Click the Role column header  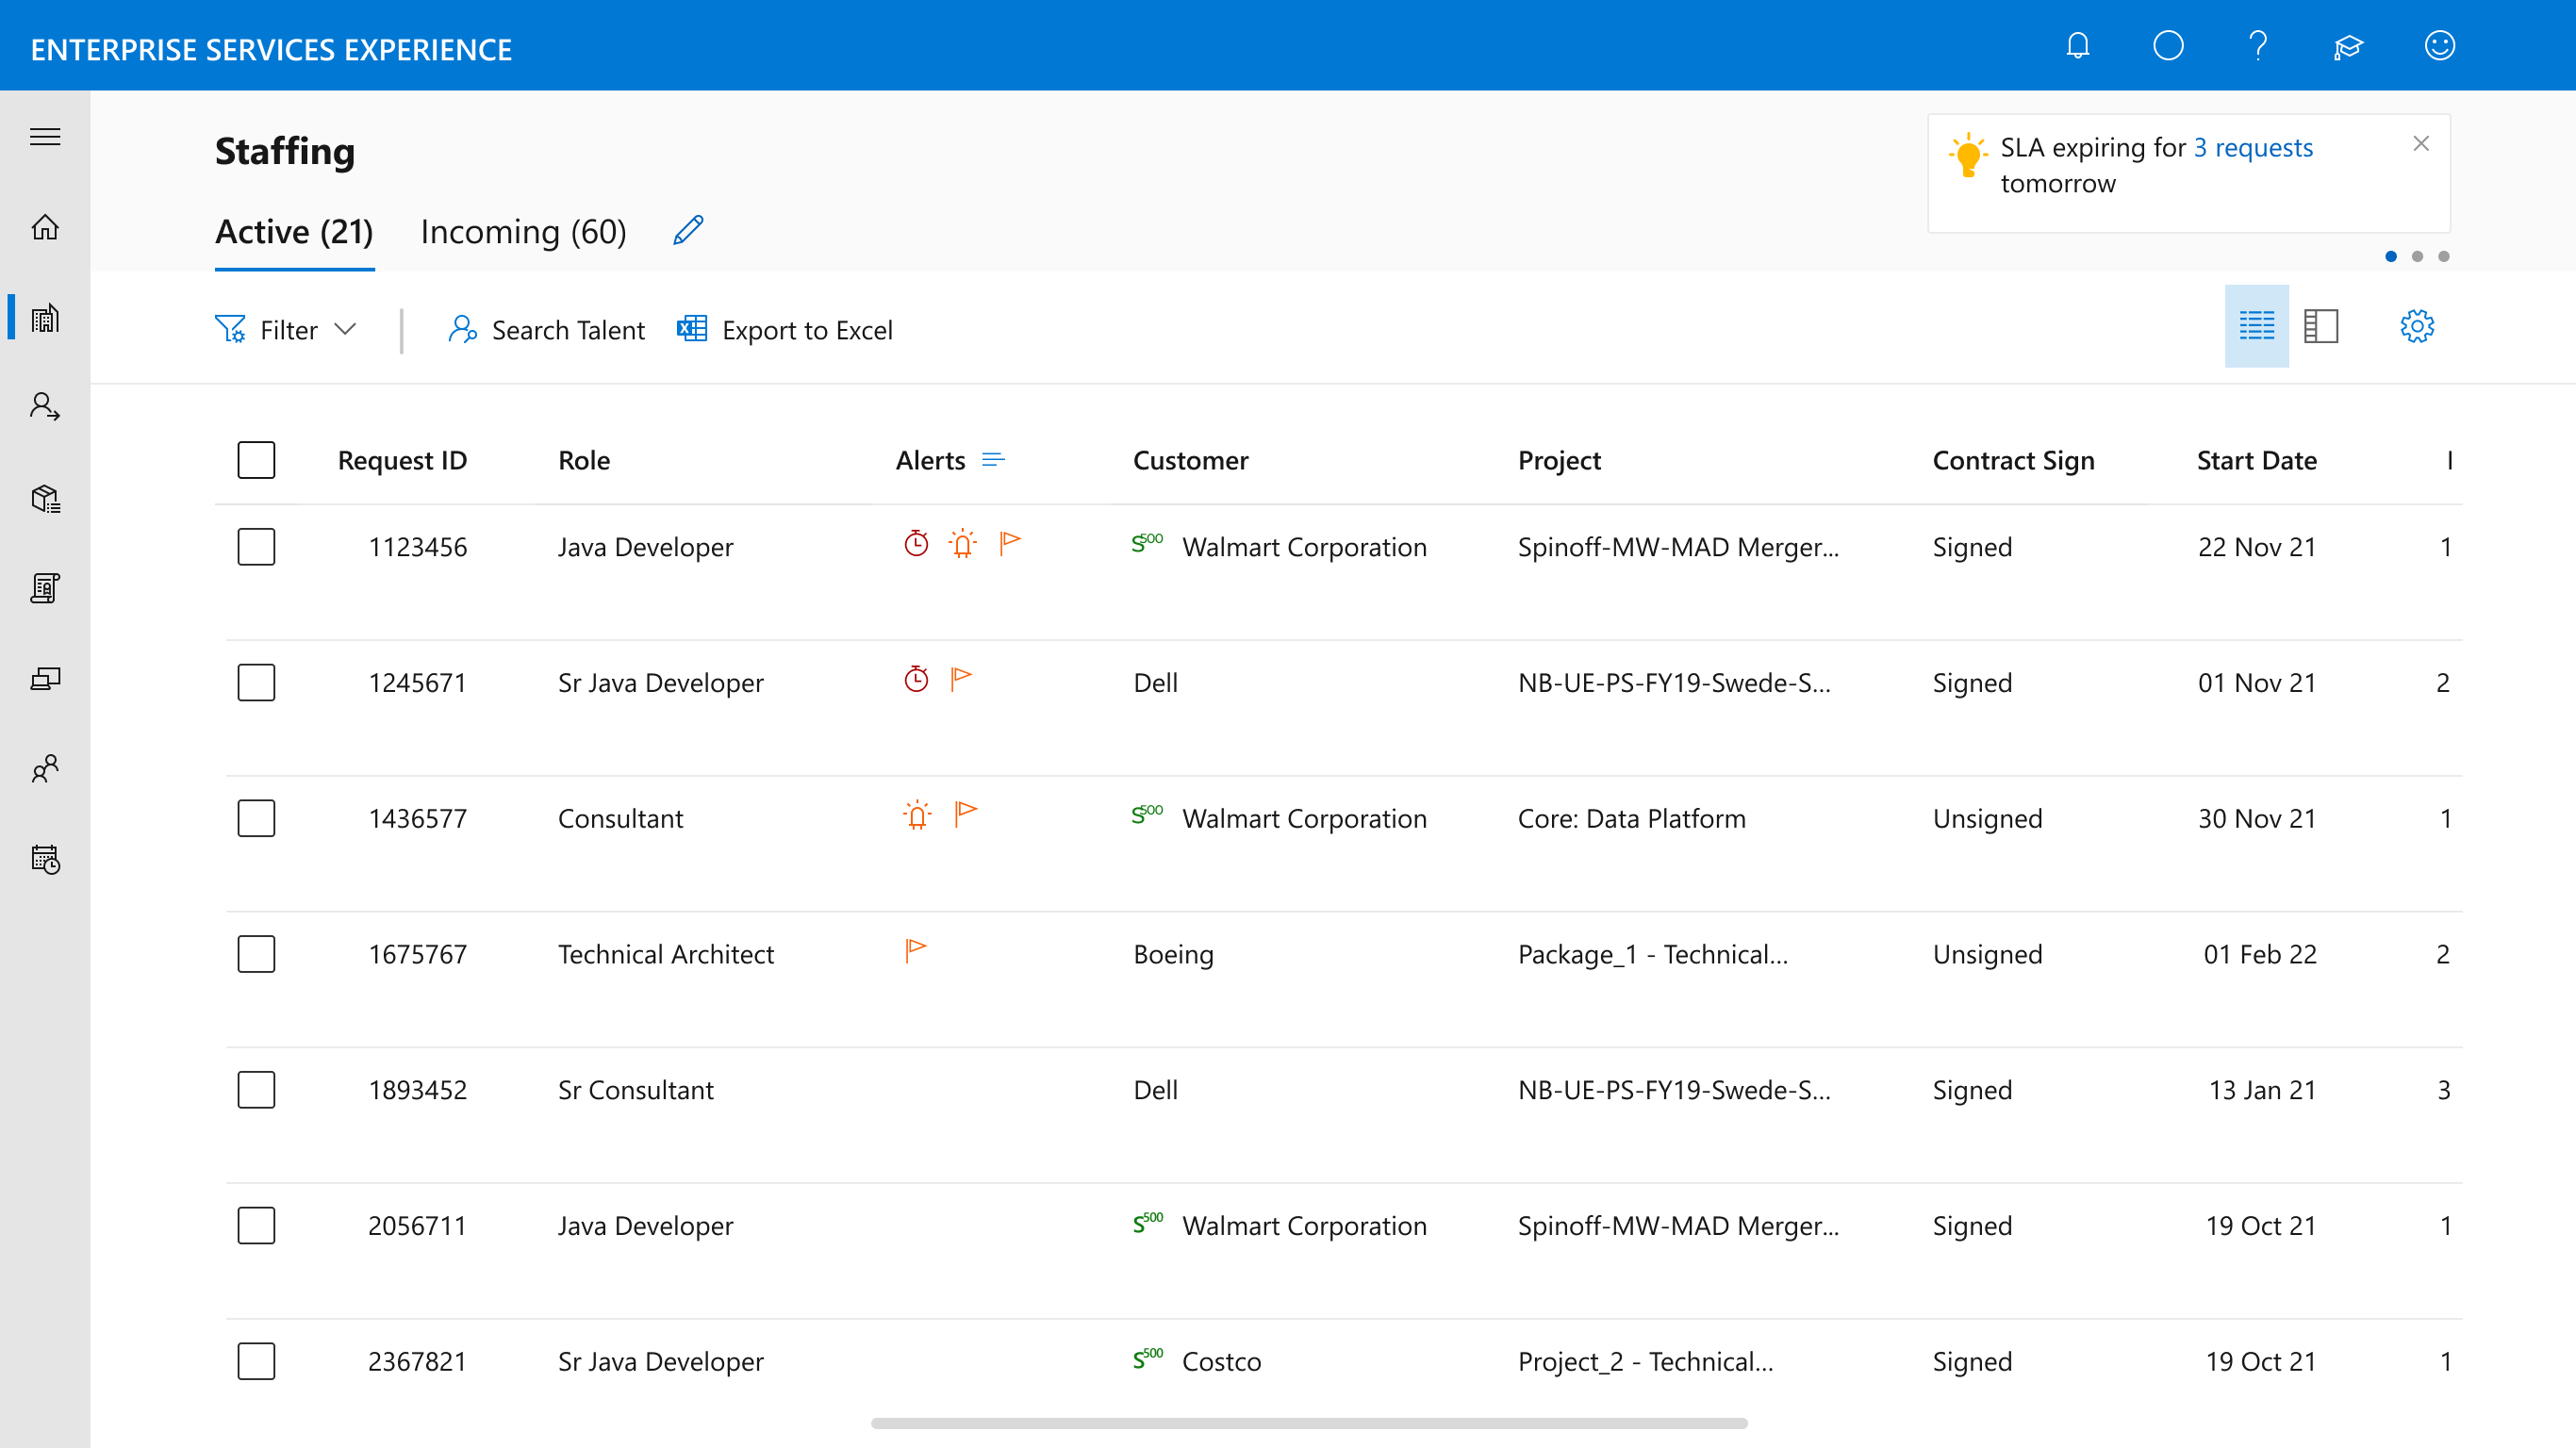point(584,460)
